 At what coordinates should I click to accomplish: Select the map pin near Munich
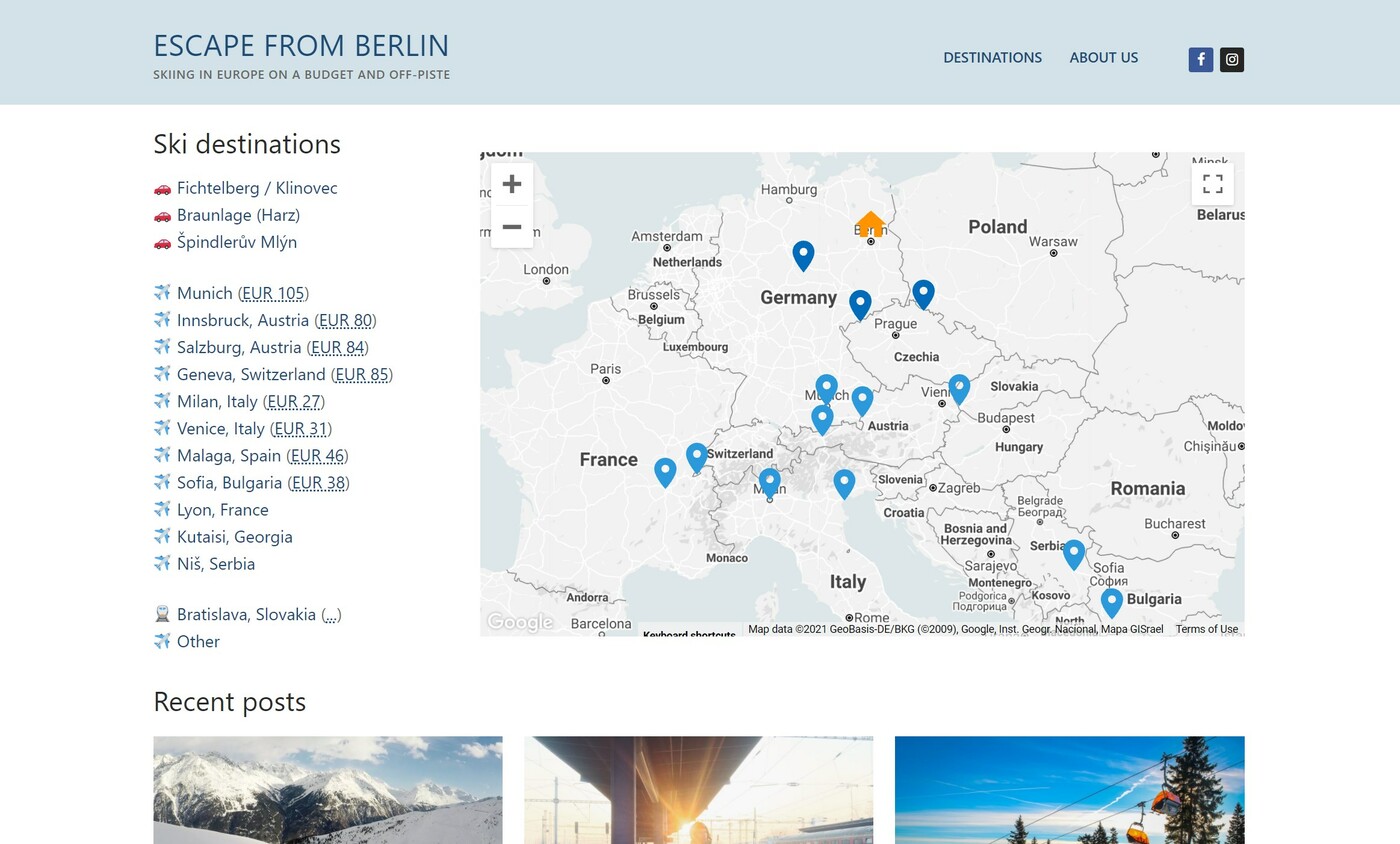click(826, 385)
